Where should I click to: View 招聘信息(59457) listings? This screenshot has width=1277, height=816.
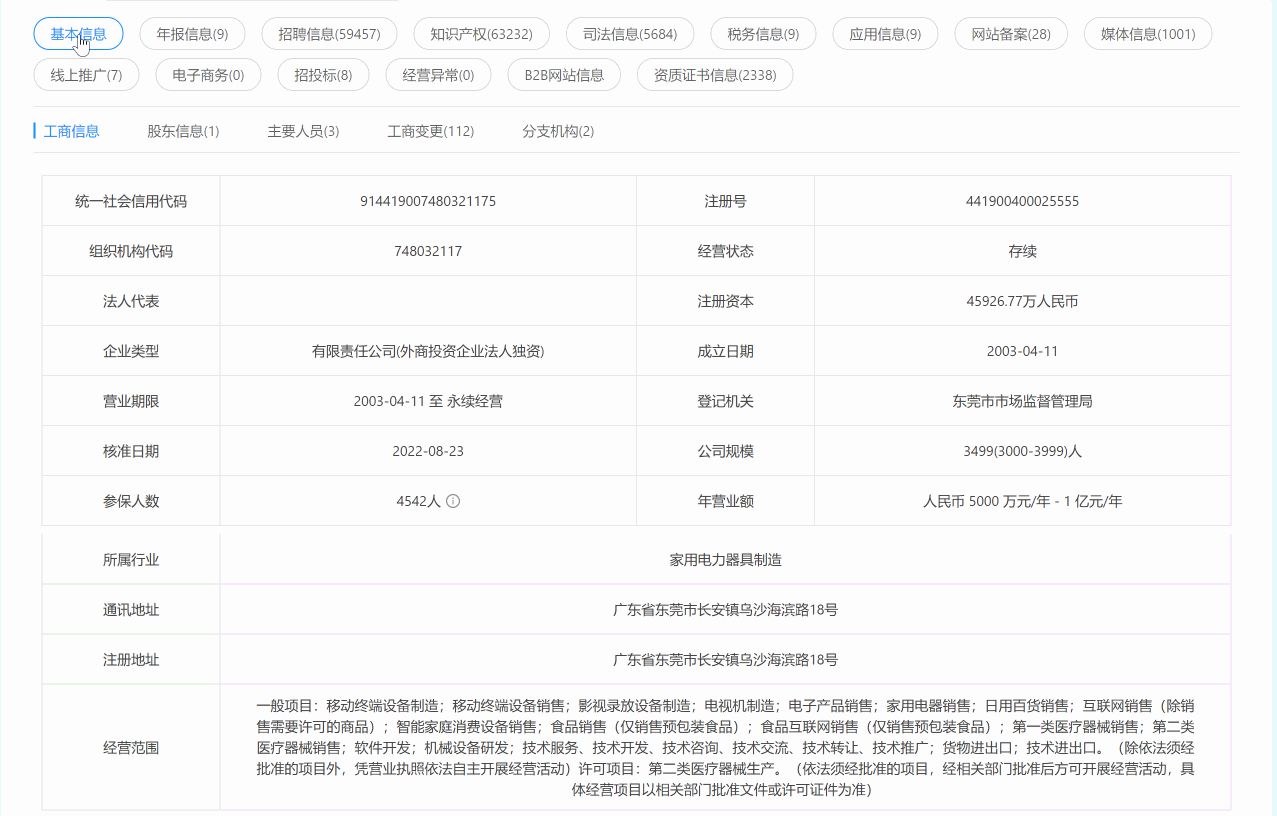328,33
